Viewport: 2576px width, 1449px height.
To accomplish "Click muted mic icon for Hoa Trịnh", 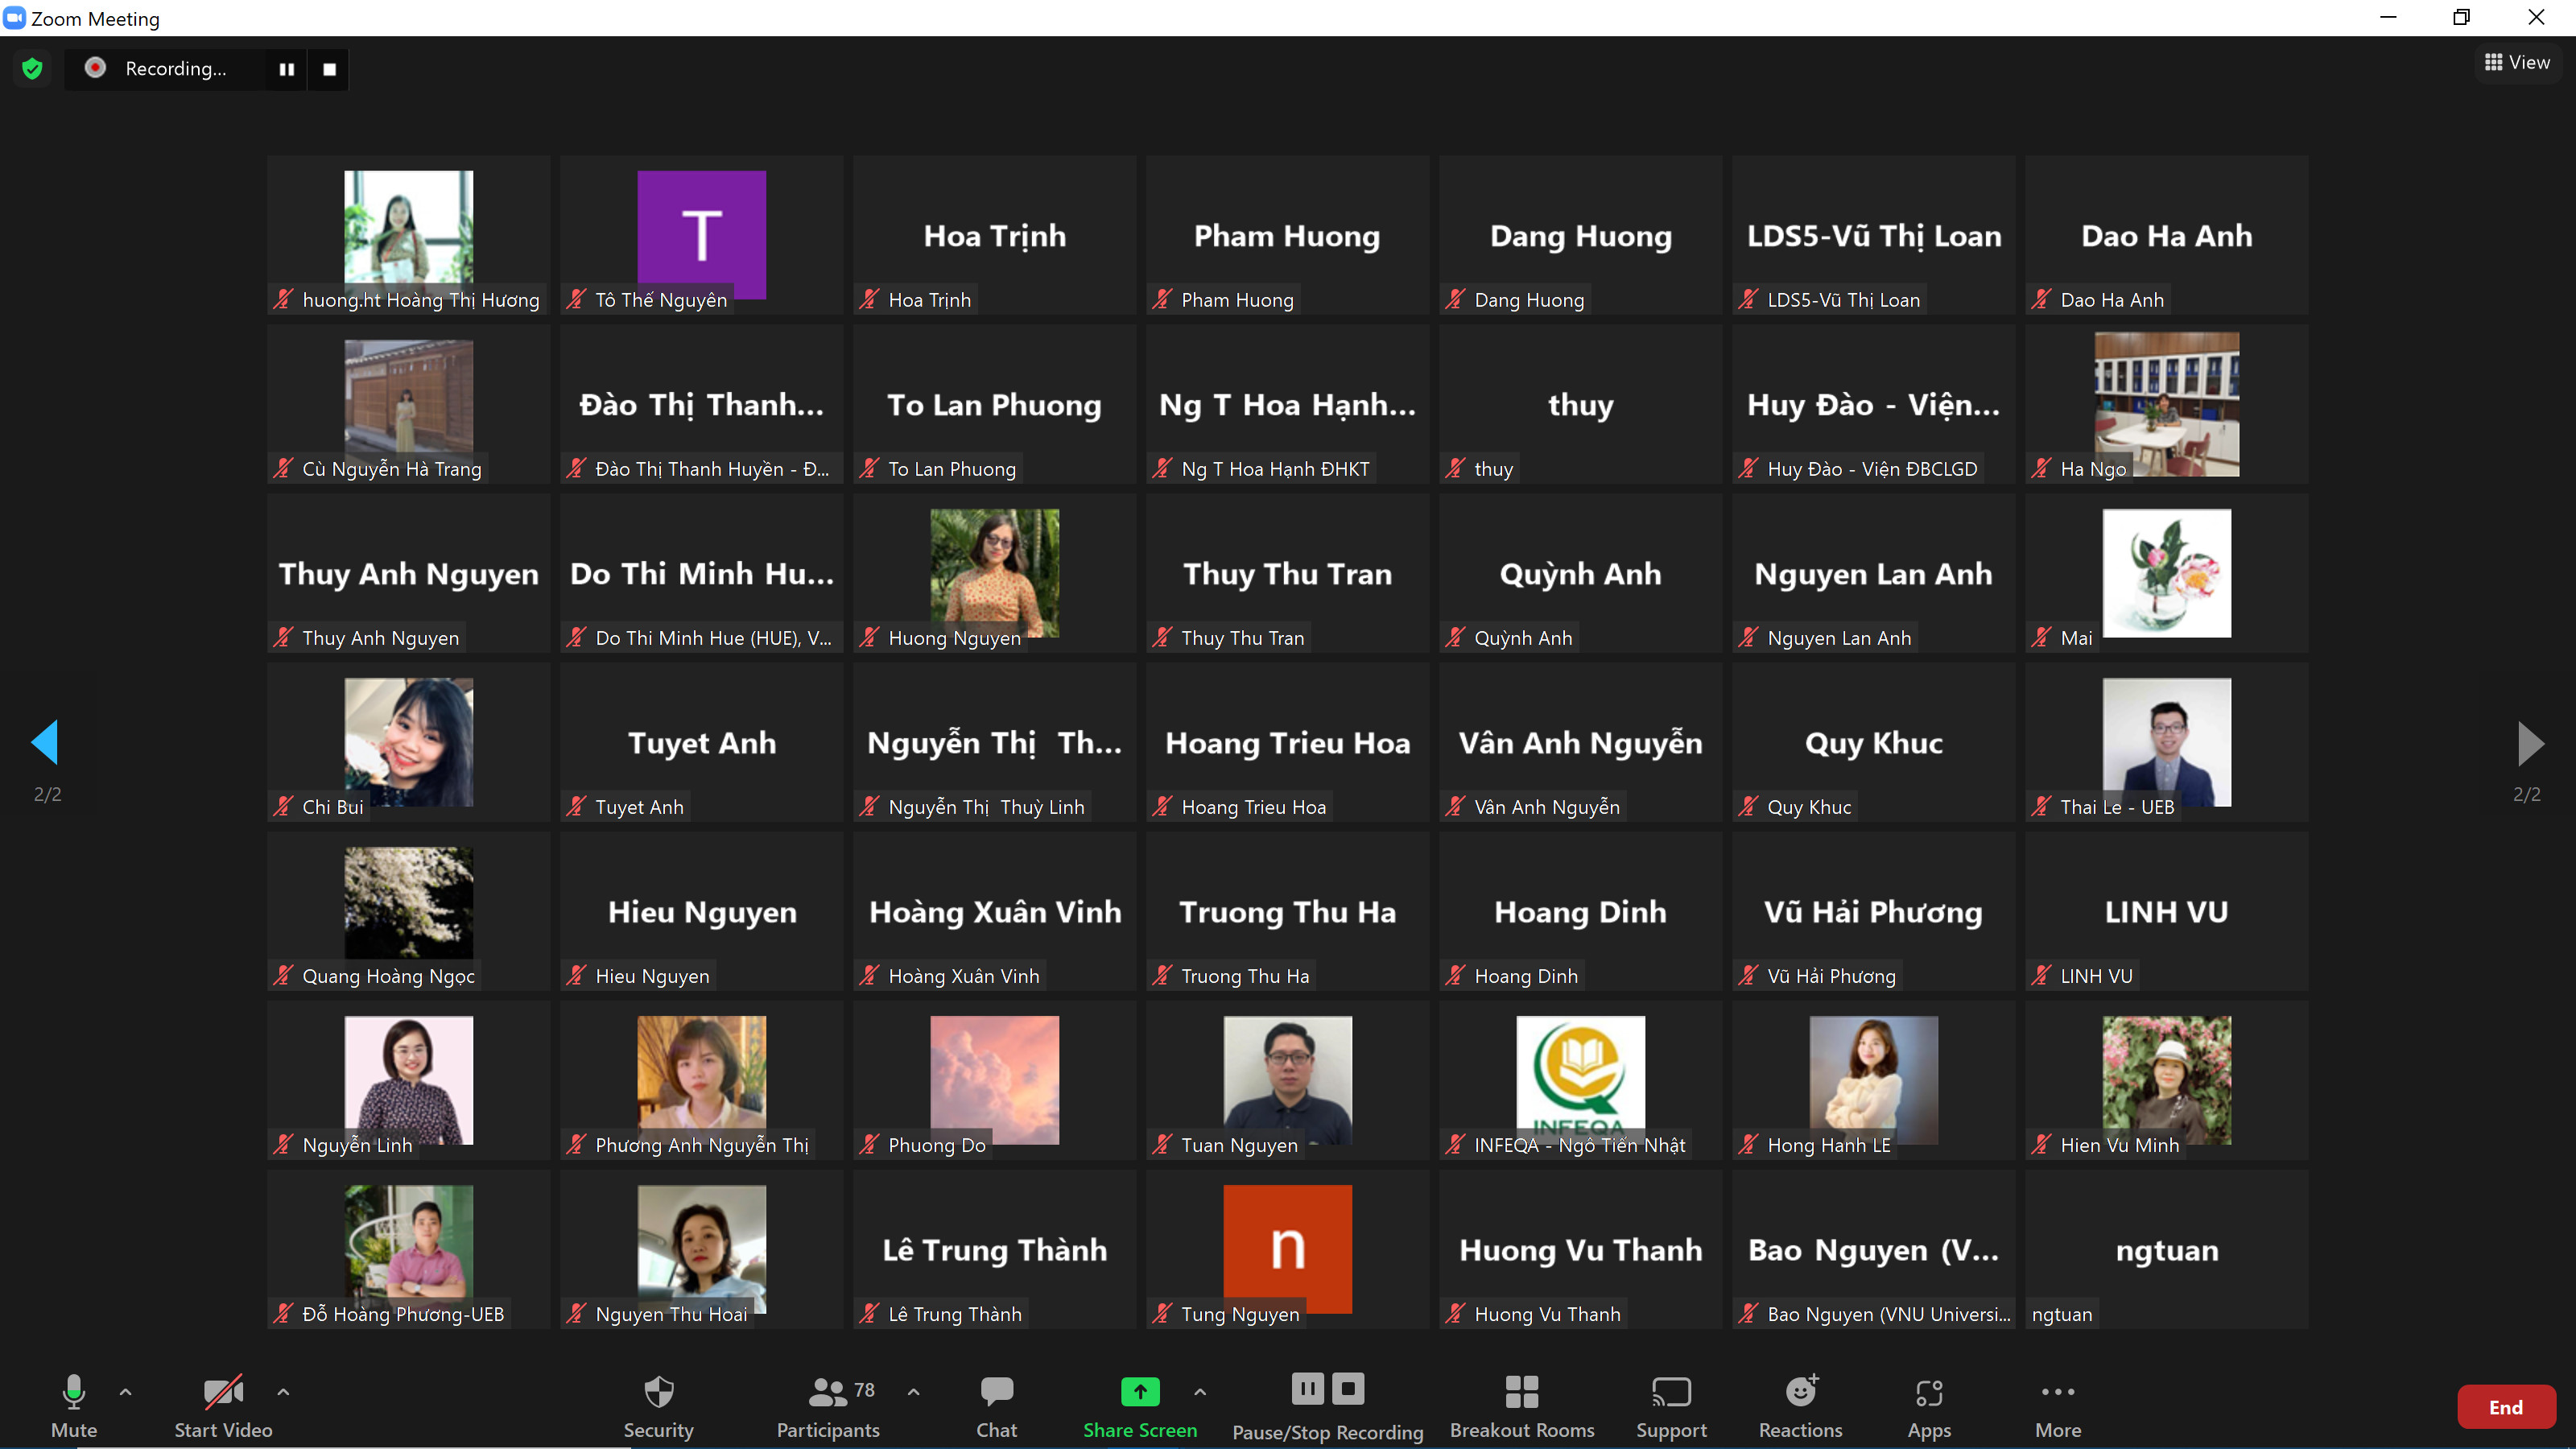I will point(869,299).
